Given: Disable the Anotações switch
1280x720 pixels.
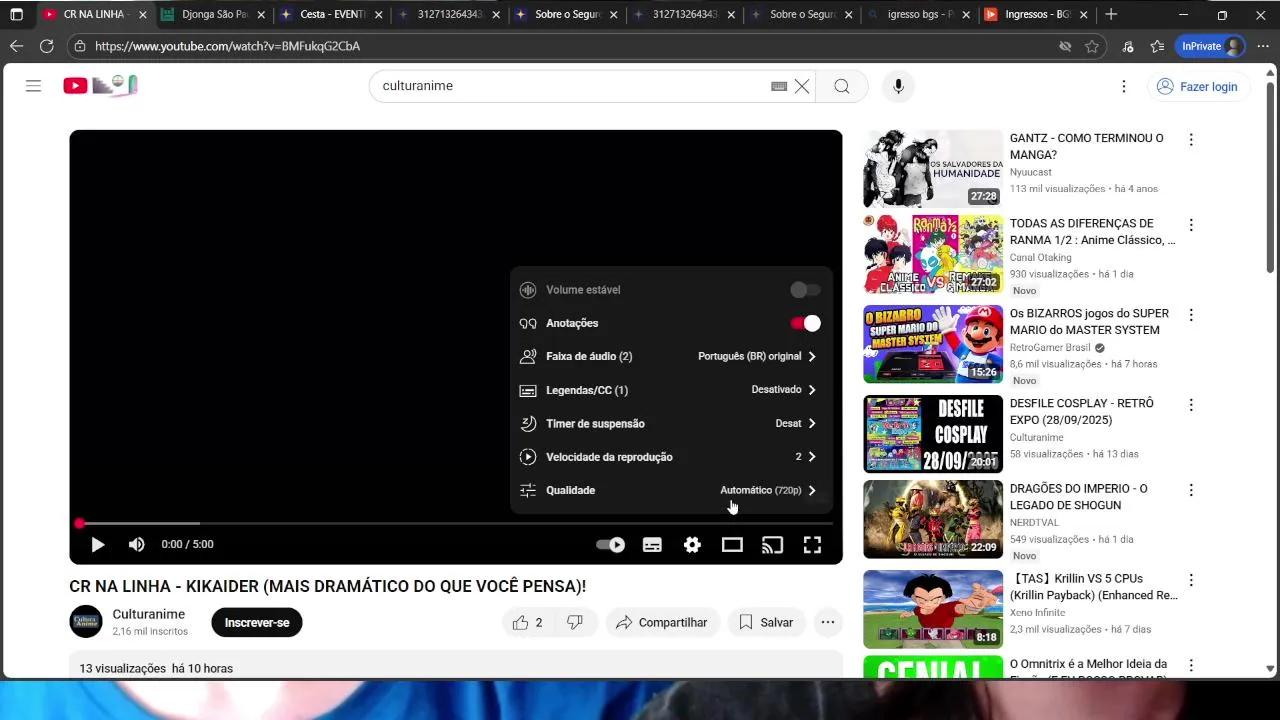Looking at the screenshot, I should click(x=805, y=323).
